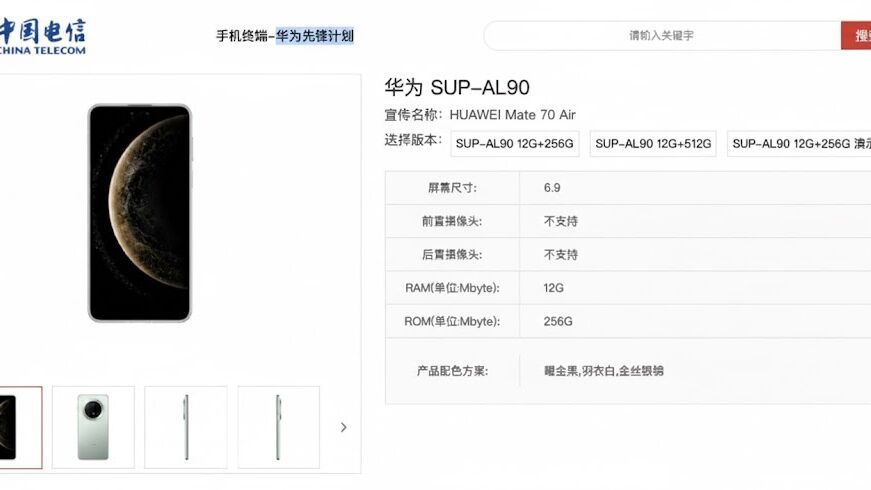Click the 手机终端 breadcrumb text
The image size is (871, 490).
(242, 36)
